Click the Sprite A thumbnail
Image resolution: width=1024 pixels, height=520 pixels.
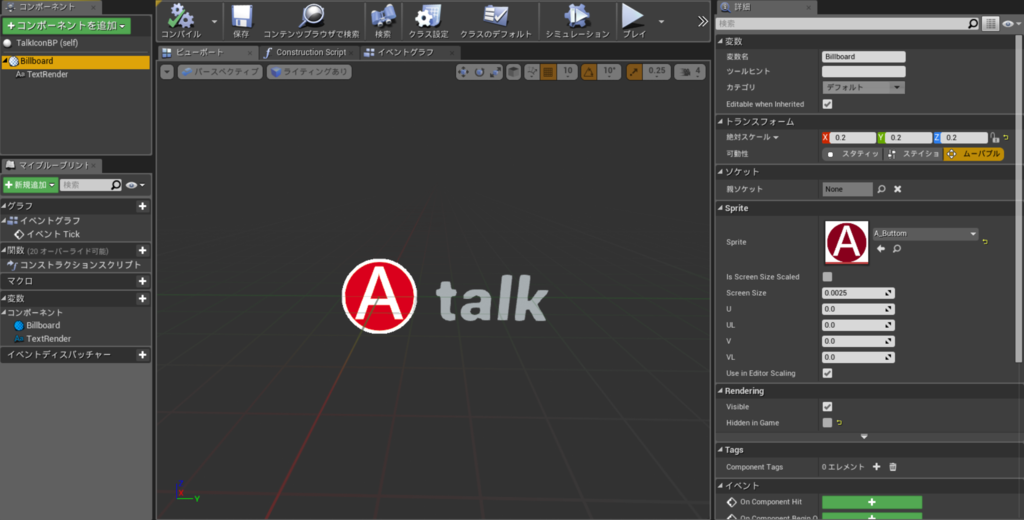(846, 242)
